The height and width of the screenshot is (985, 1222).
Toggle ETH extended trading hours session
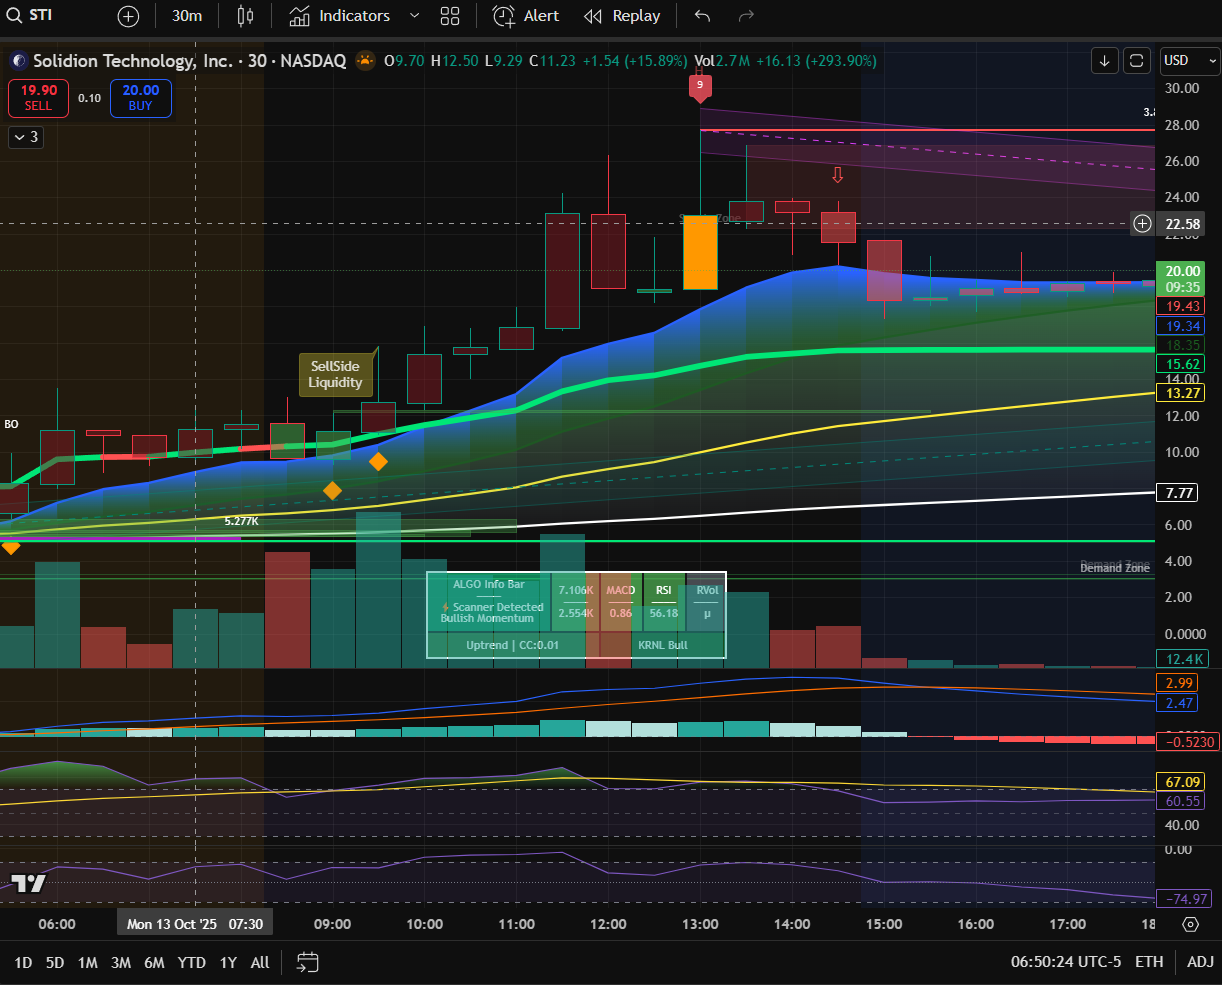coord(1149,962)
